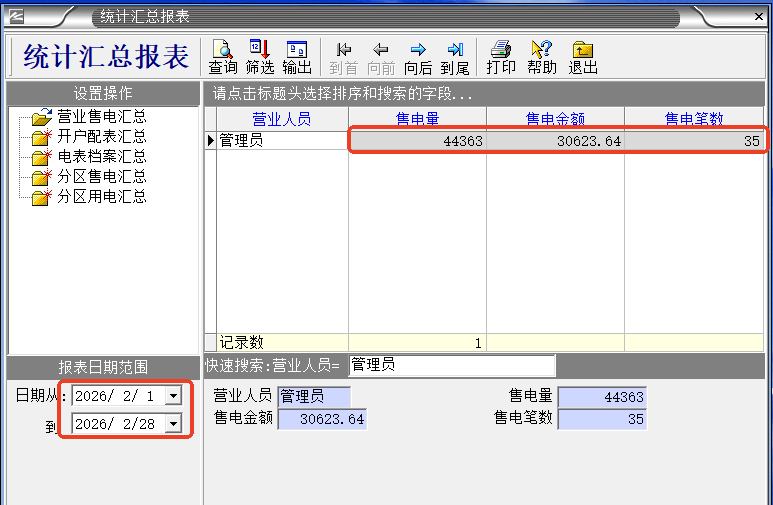Viewport: 773px width, 505px height.
Task: Expand the 到 end date dropdown
Action: (173, 424)
